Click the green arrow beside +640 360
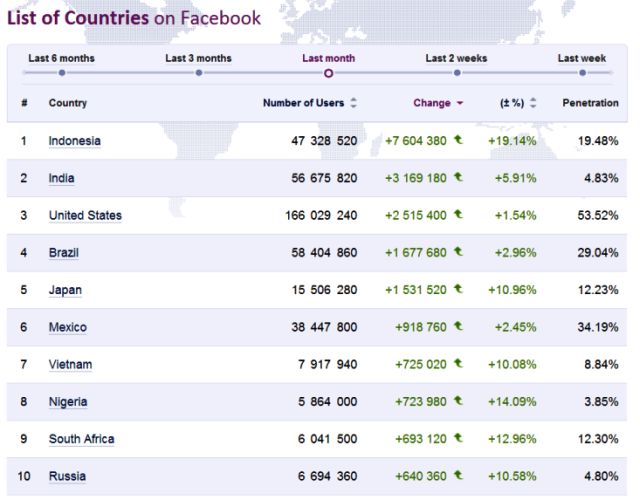This screenshot has height=500, width=640. point(458,476)
